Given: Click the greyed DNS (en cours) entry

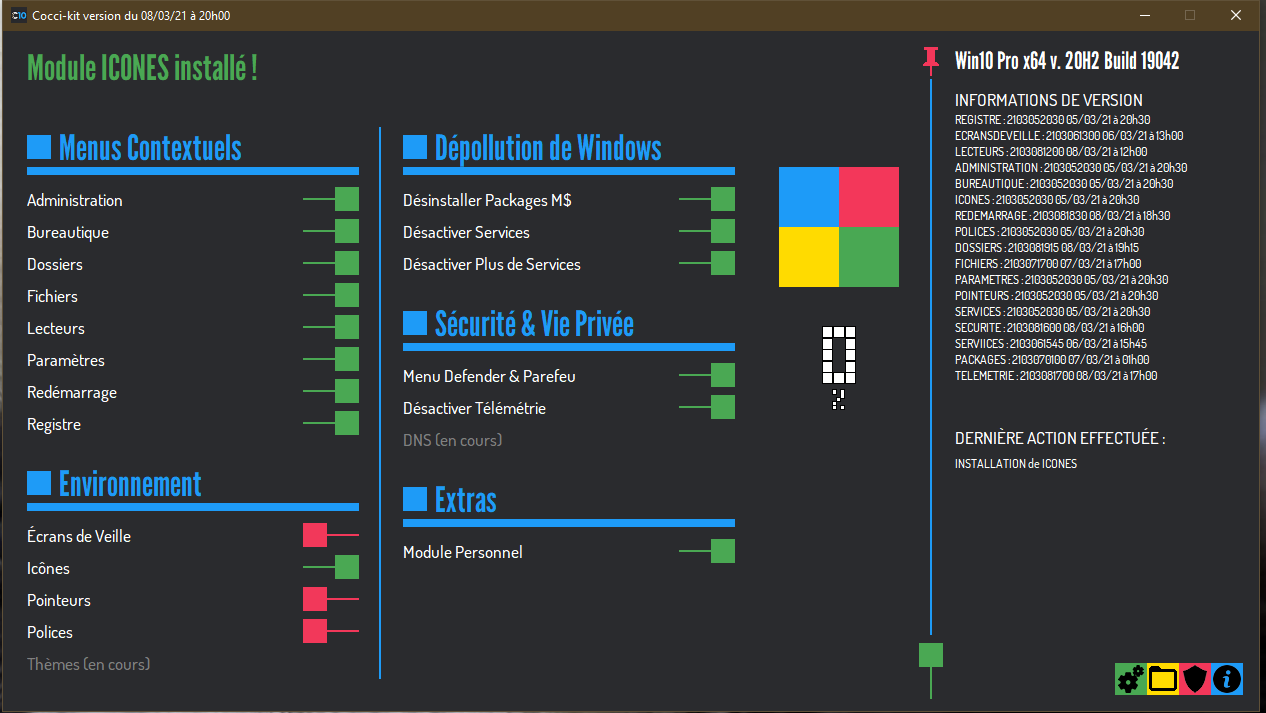Looking at the screenshot, I should [453, 440].
